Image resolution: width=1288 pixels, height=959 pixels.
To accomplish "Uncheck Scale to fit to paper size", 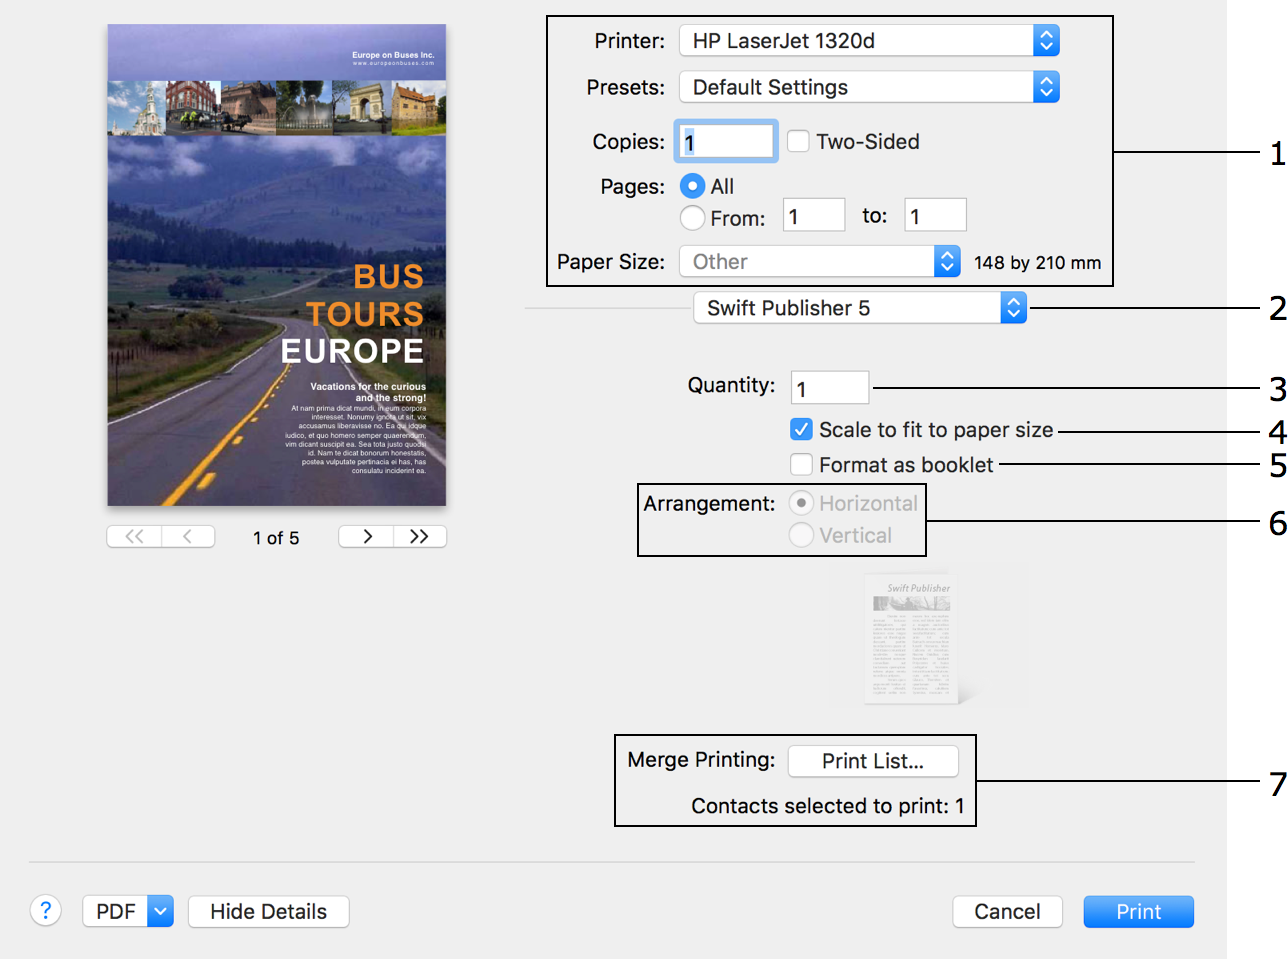I will coord(801,429).
